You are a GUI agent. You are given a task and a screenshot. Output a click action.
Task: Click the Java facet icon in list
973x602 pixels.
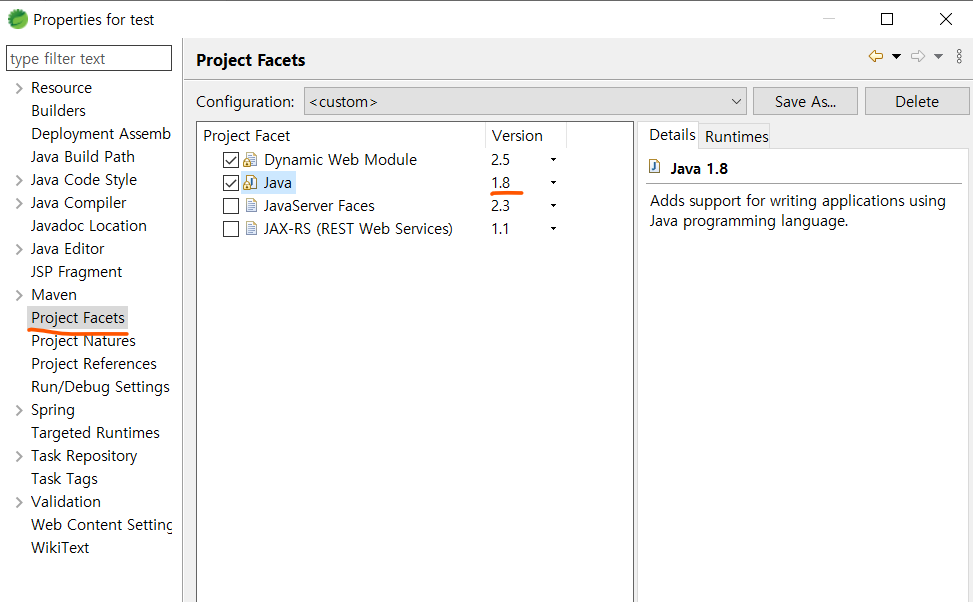coord(250,183)
